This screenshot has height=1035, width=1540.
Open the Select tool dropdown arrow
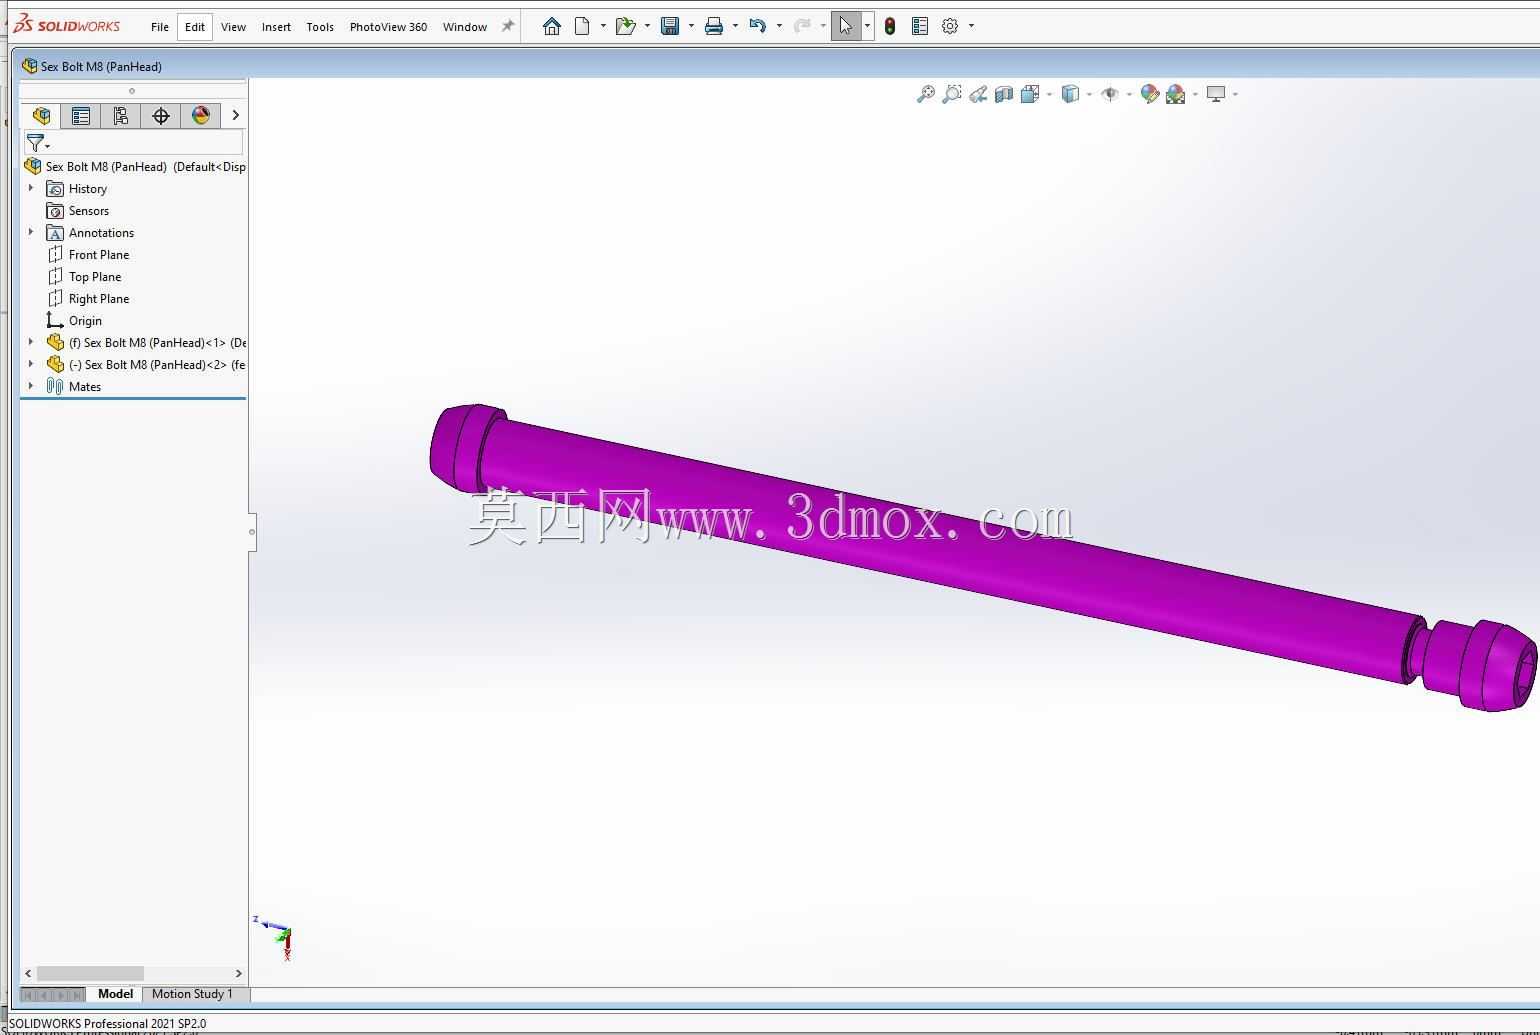click(x=867, y=26)
